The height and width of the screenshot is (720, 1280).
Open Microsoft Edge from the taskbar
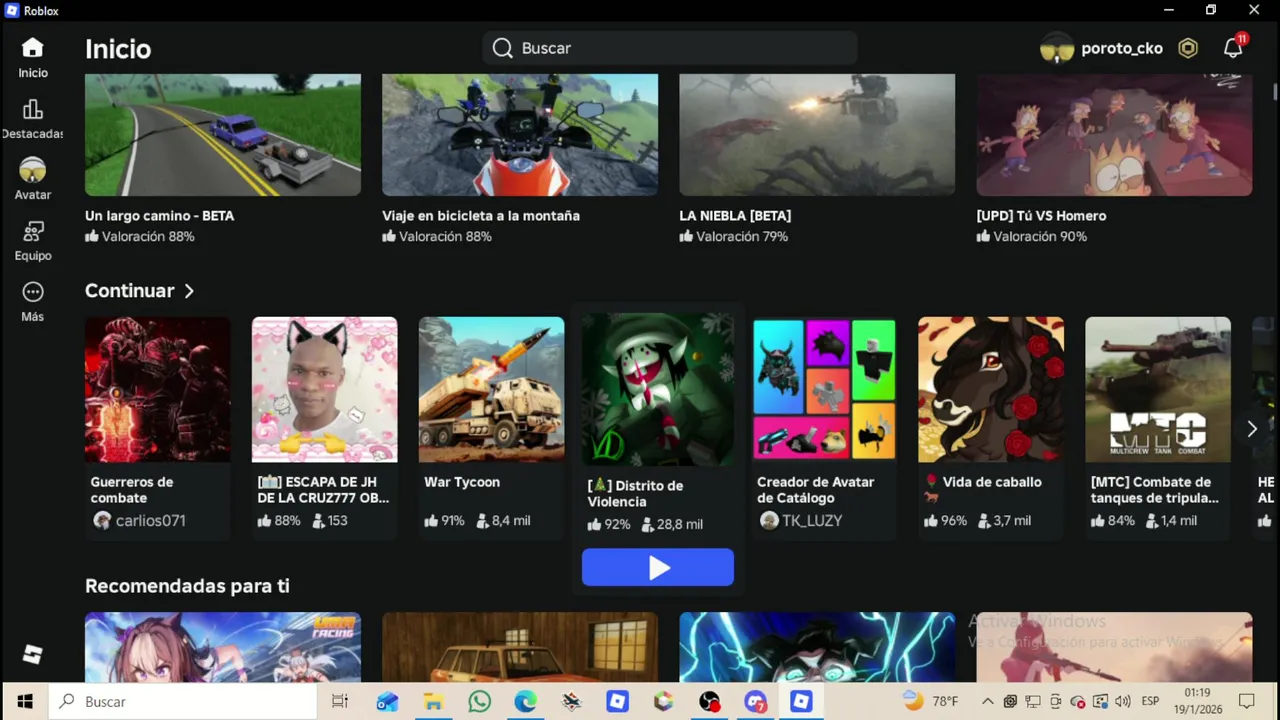tap(526, 701)
